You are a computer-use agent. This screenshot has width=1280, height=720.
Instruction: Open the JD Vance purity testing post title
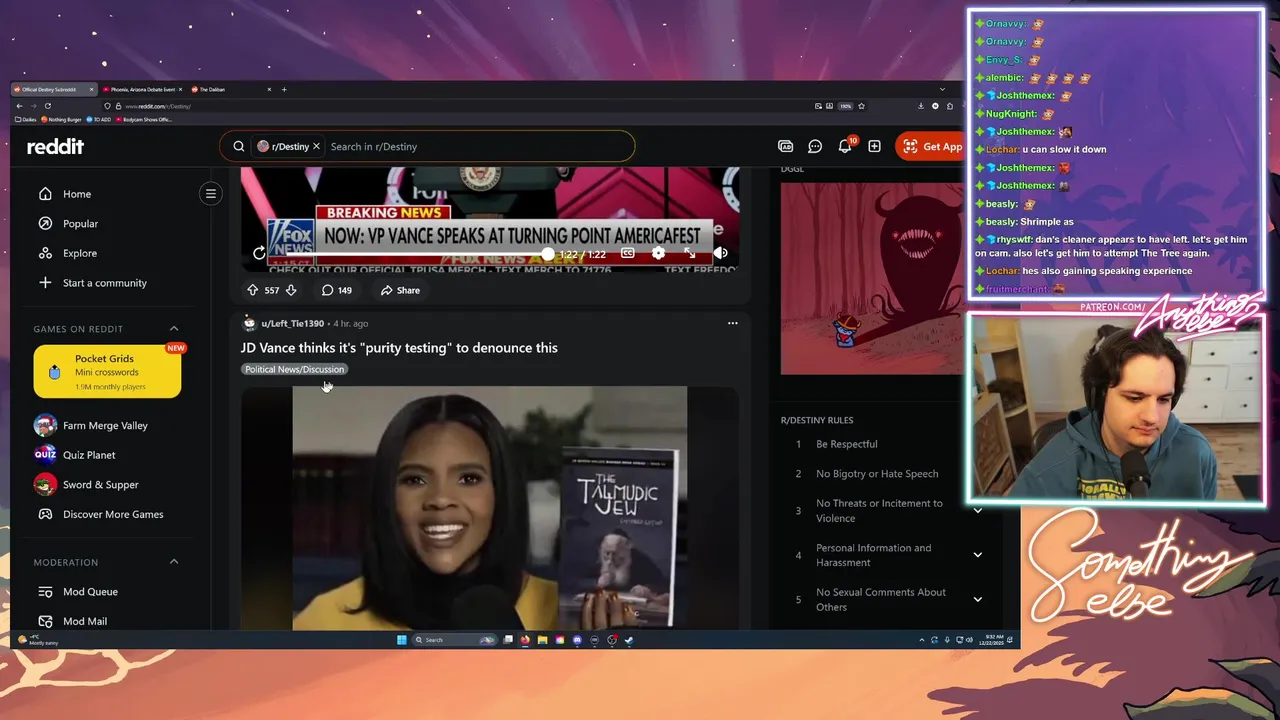click(399, 348)
